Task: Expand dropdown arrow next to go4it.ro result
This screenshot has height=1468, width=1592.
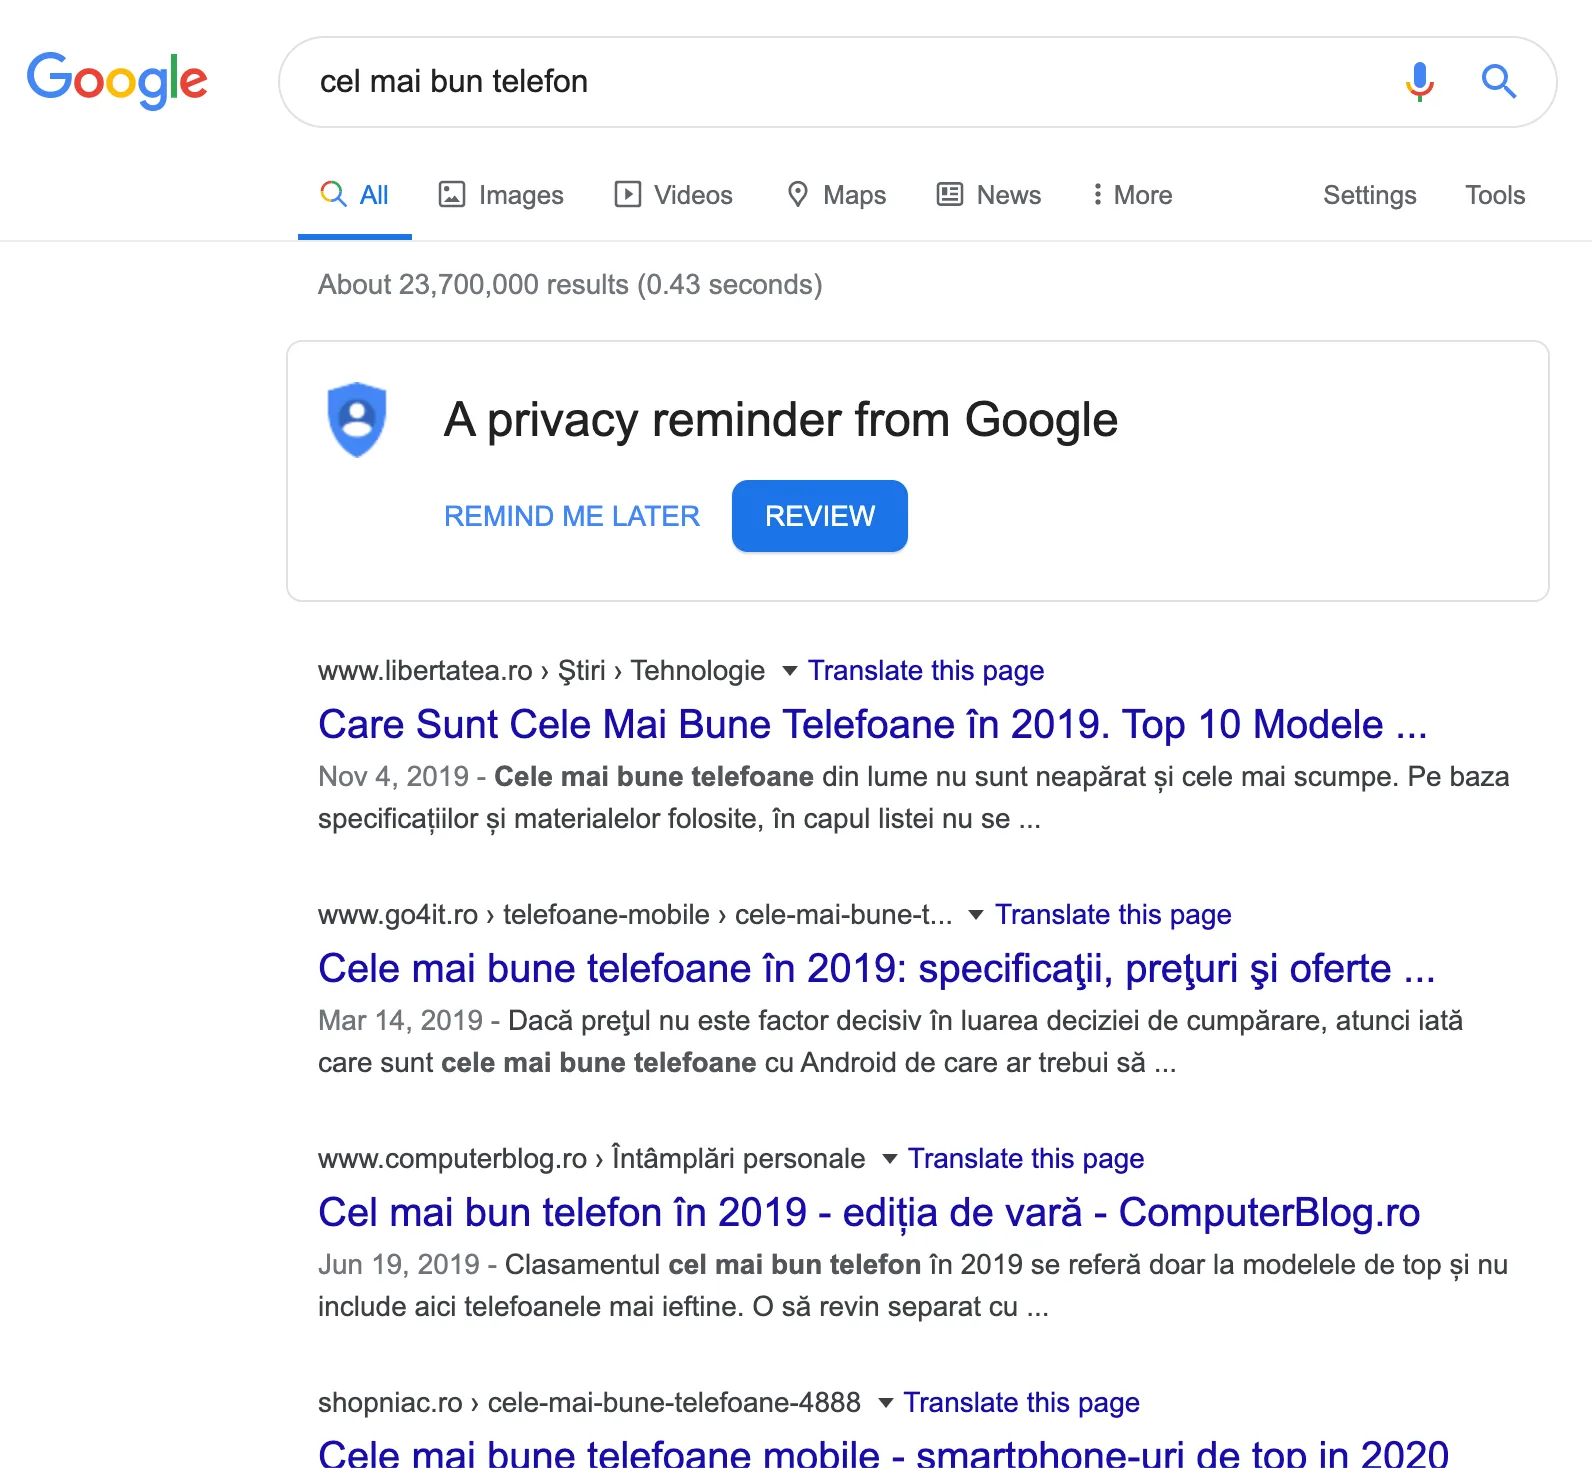Action: [x=976, y=915]
